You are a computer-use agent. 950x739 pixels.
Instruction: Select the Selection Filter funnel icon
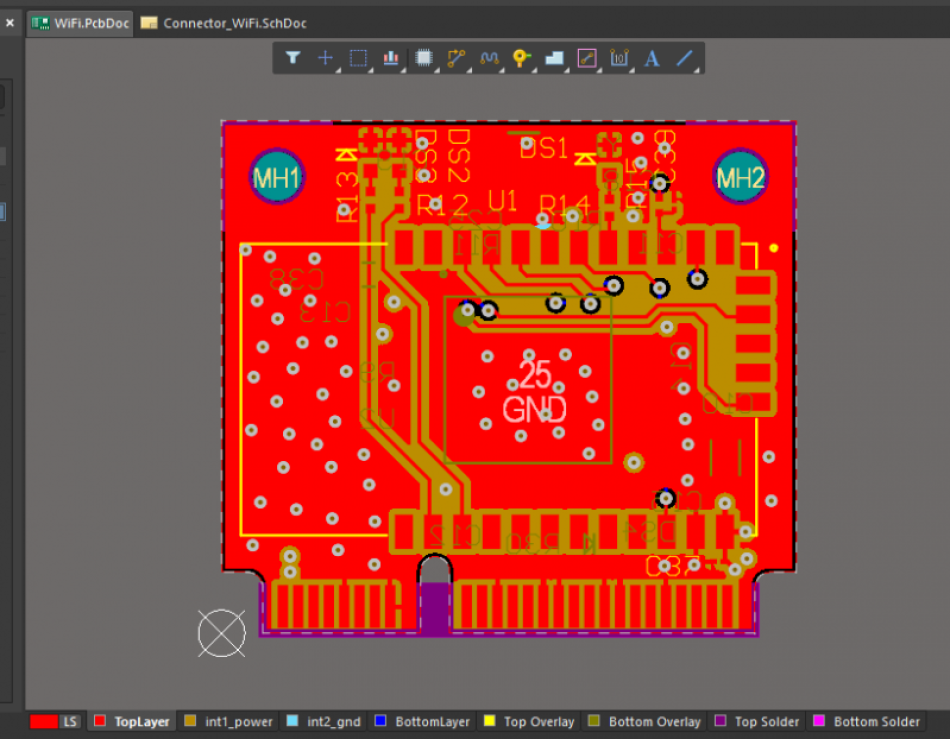click(x=293, y=58)
